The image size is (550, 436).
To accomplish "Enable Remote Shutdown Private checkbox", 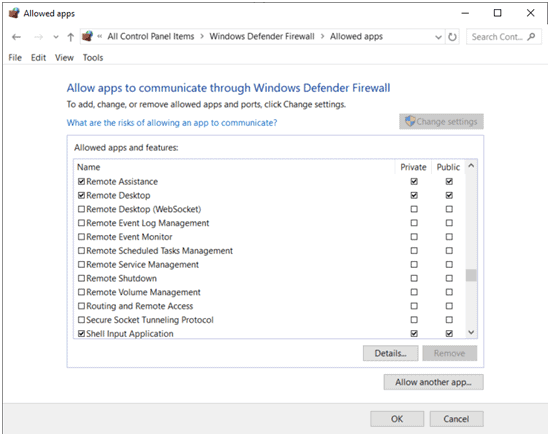I will pyautogui.click(x=414, y=279).
